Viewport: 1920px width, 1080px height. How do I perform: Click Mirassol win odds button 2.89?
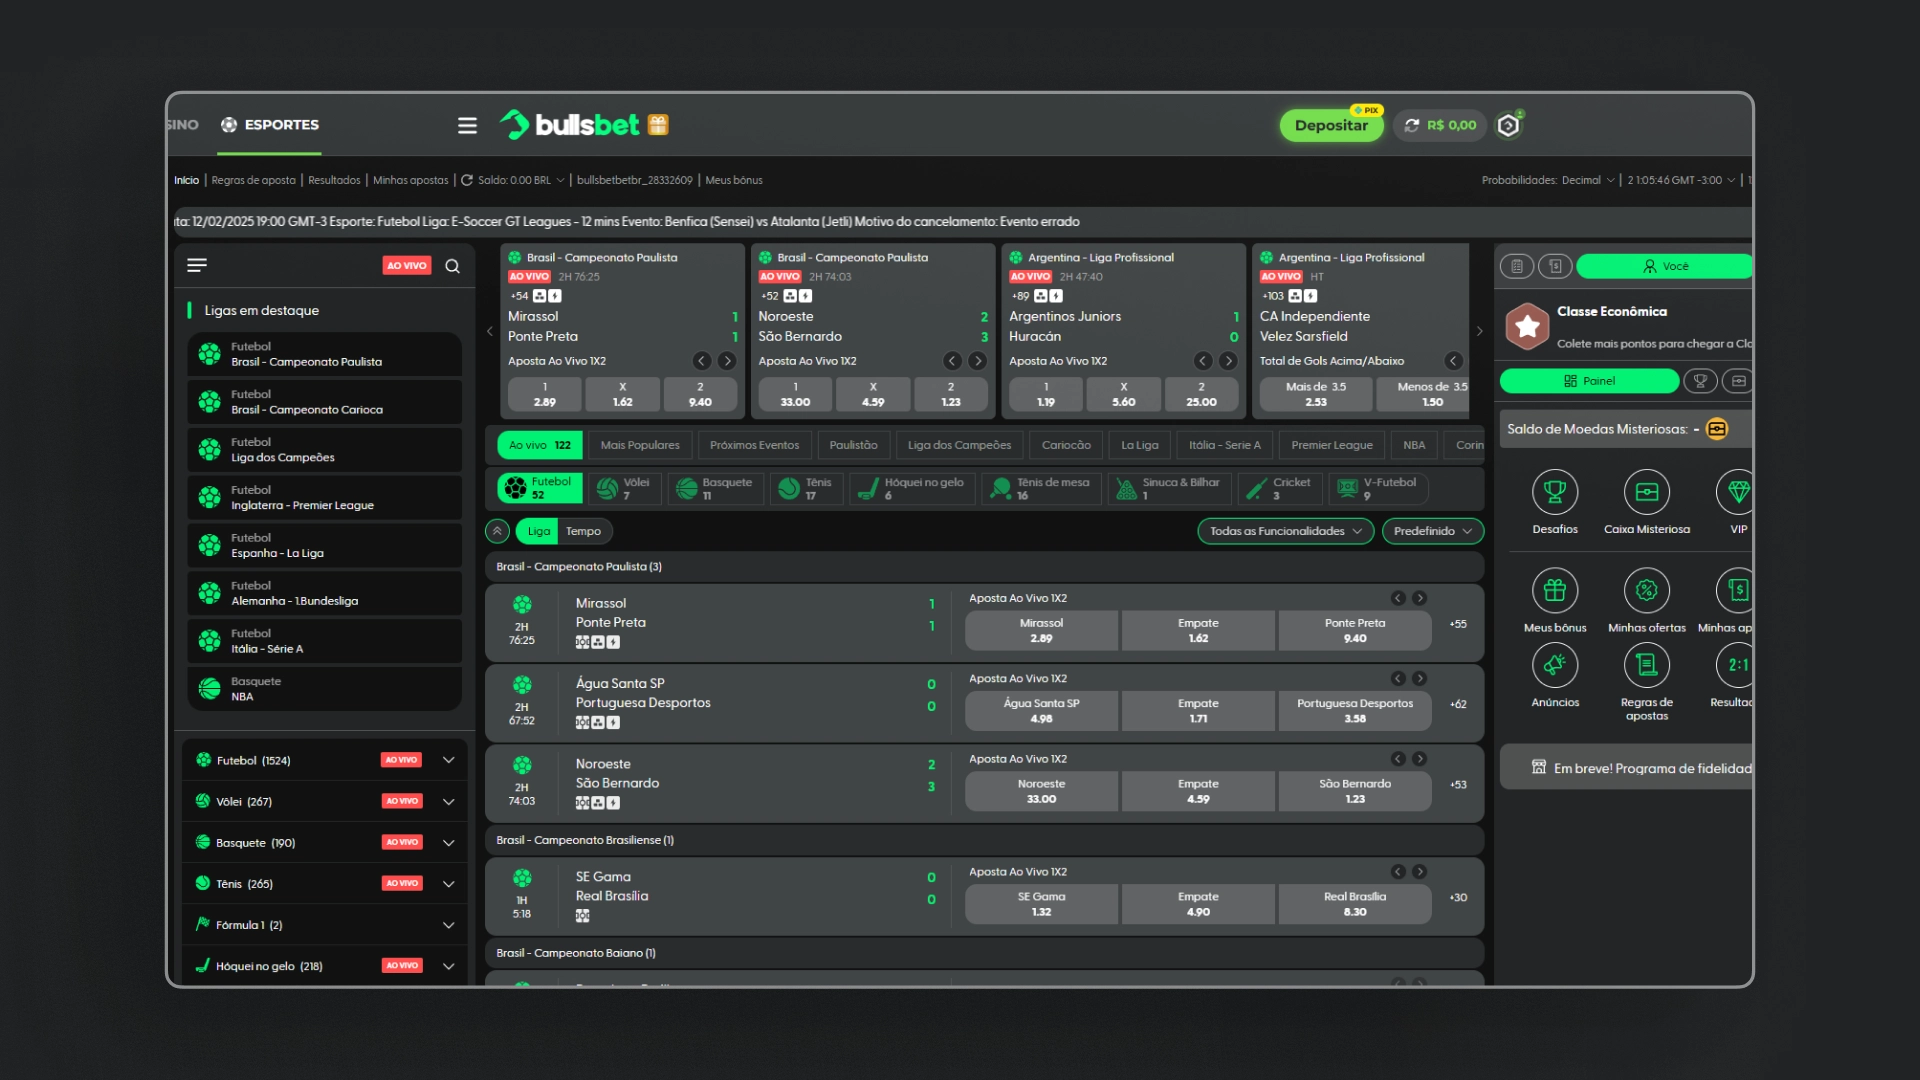(1042, 630)
